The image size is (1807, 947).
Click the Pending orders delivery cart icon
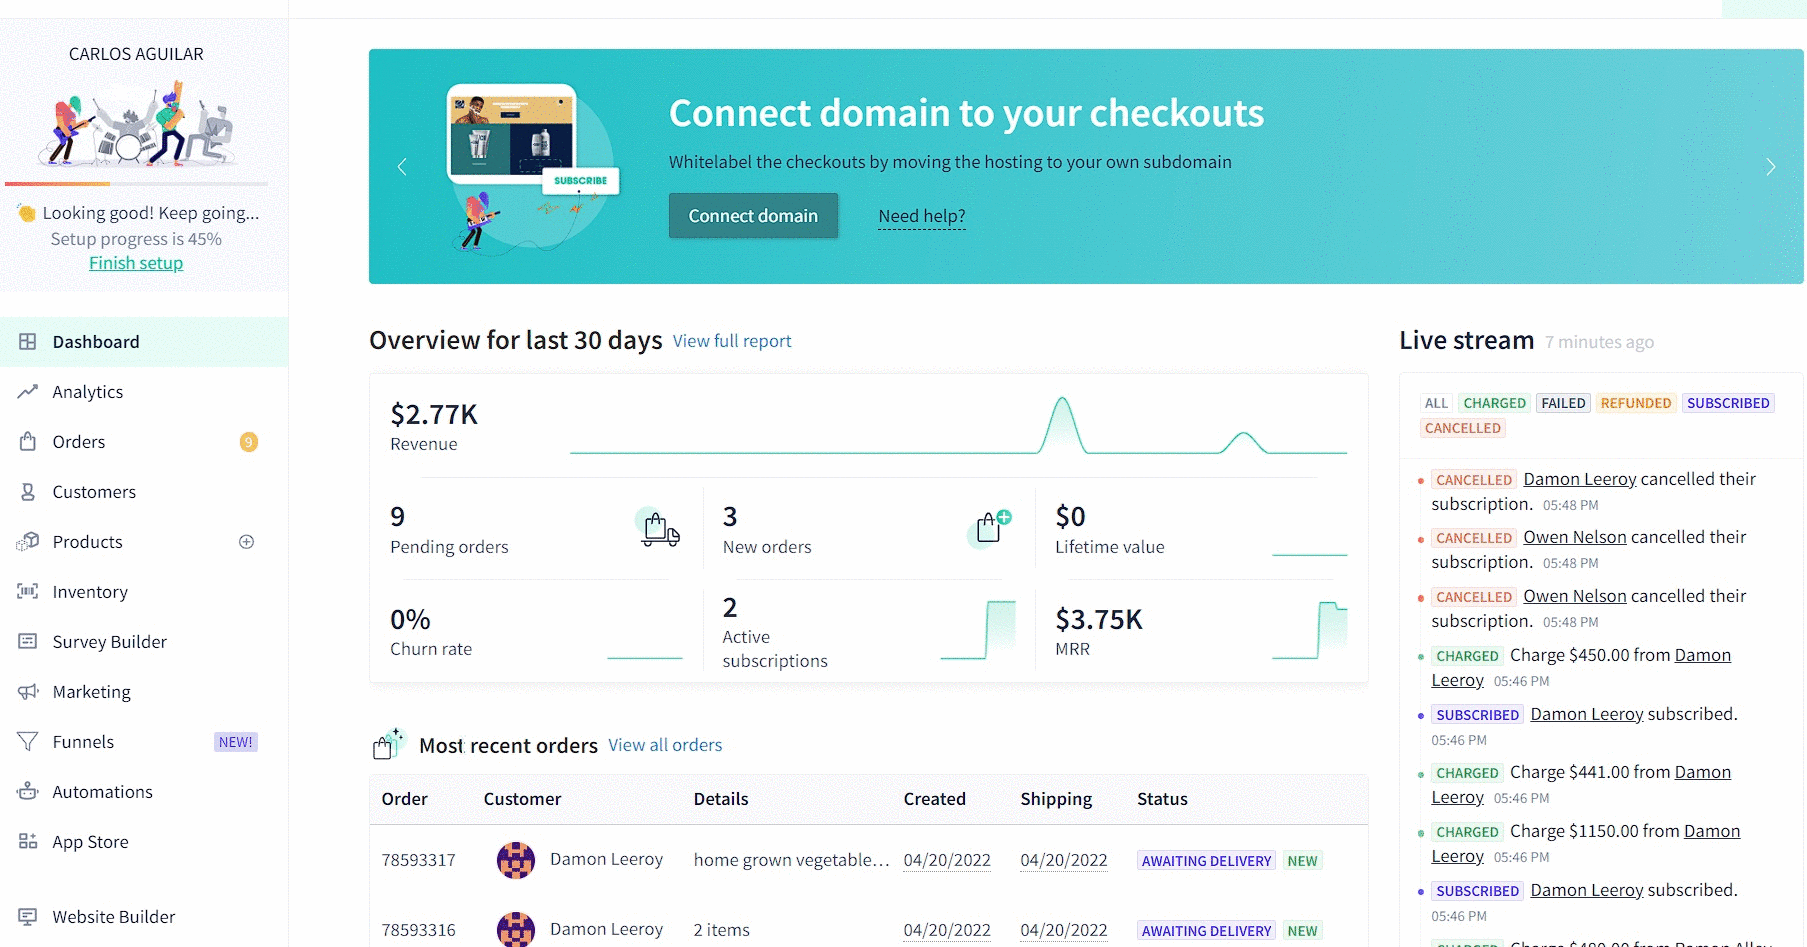(659, 528)
